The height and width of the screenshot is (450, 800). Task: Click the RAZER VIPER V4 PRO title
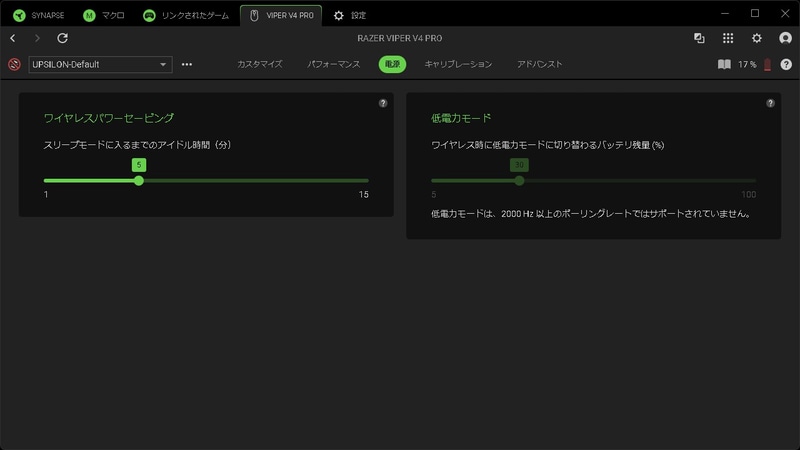(399, 38)
